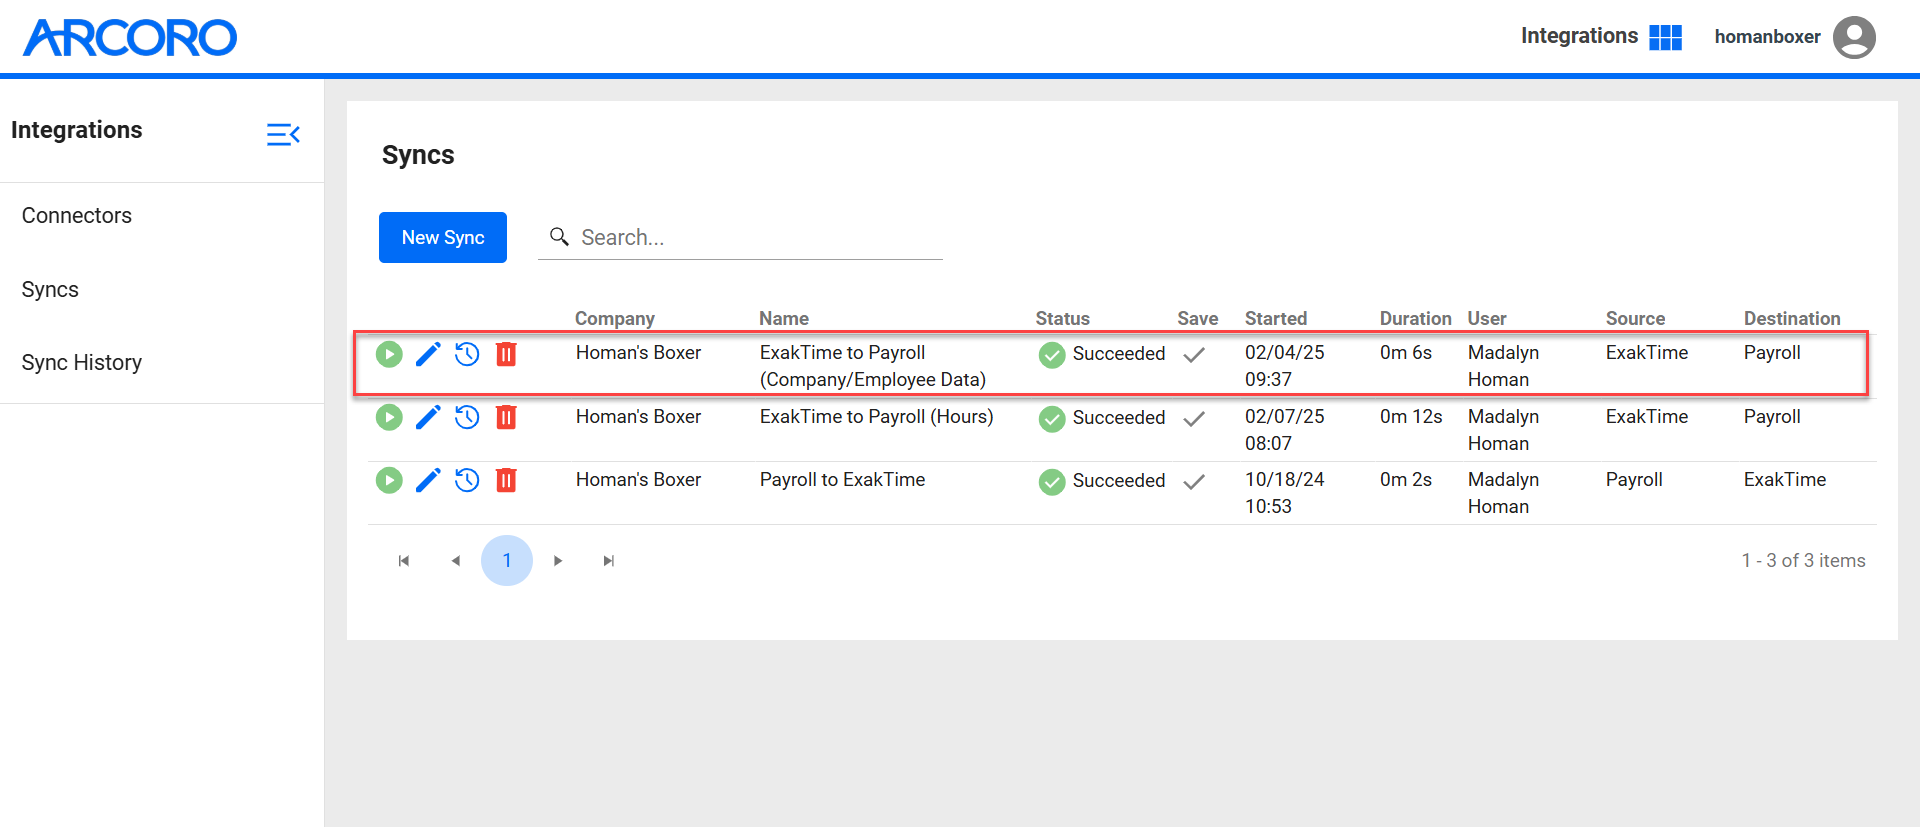Image resolution: width=1920 pixels, height=827 pixels.
Task: Click the Save checkmark for ExakTime to Payroll (Hours)
Action: point(1194,418)
